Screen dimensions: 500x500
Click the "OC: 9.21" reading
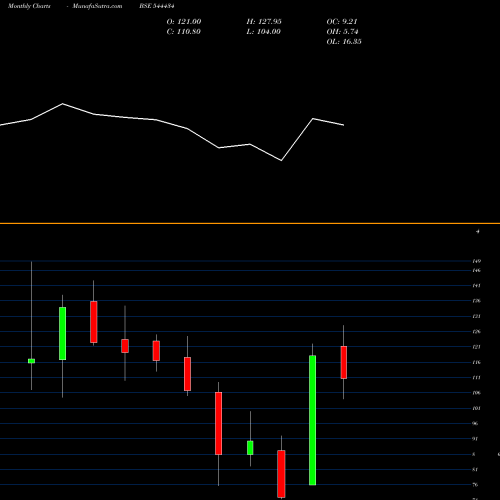click(342, 21)
